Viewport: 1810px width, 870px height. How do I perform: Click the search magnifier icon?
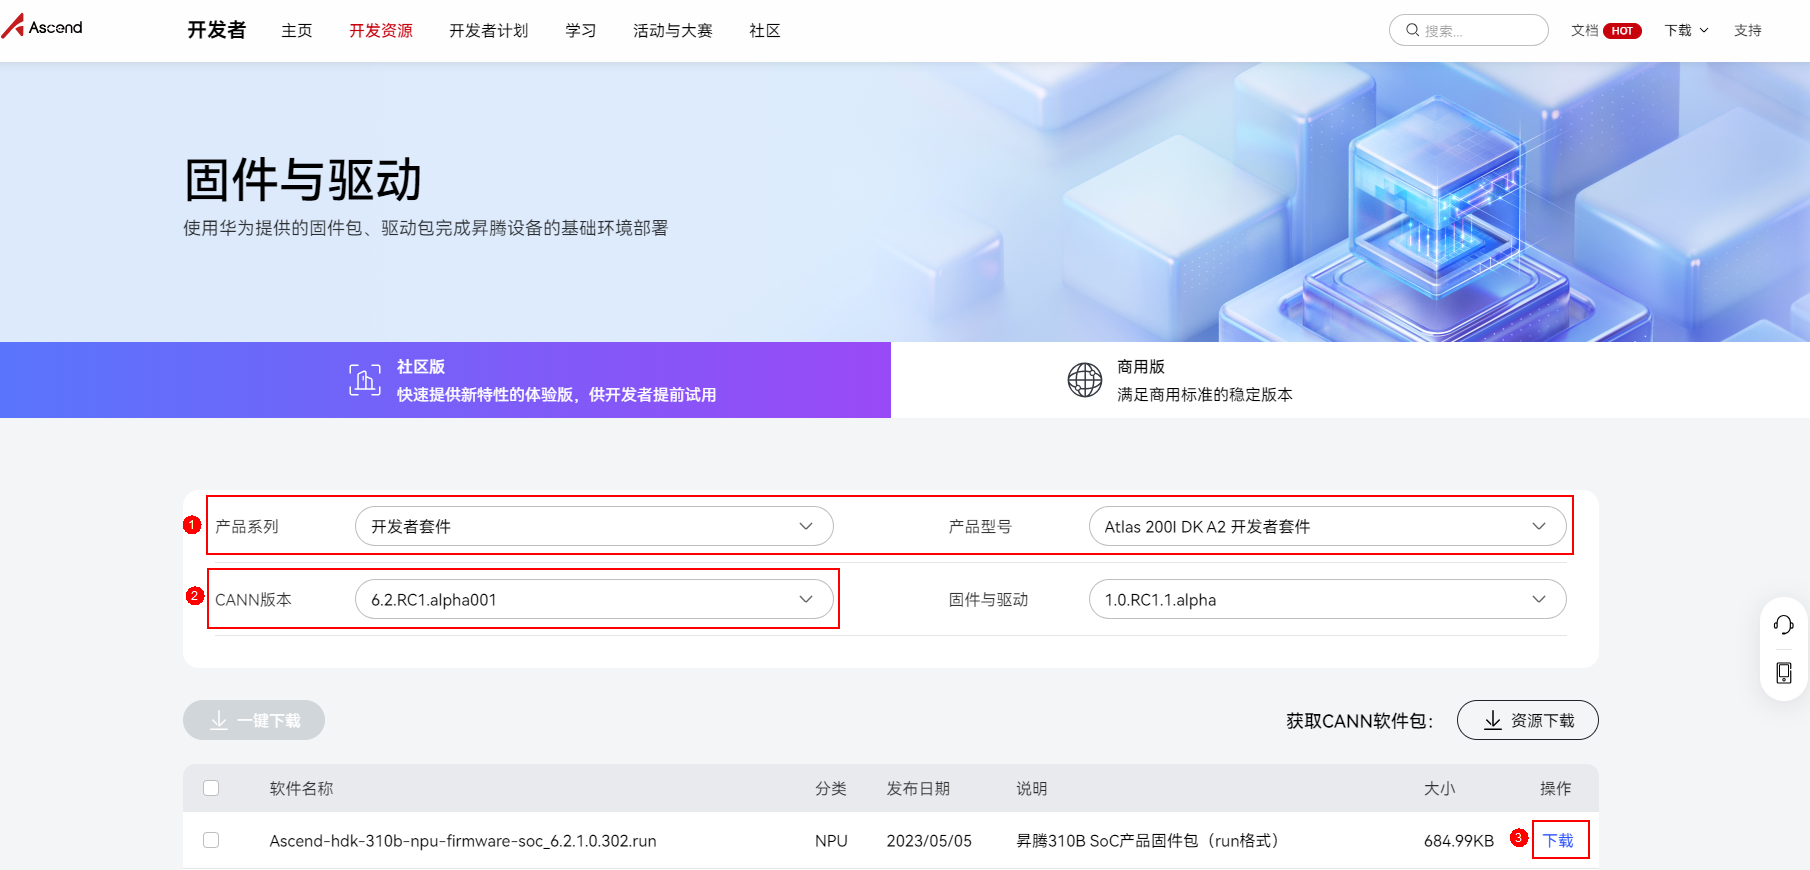point(1412,30)
